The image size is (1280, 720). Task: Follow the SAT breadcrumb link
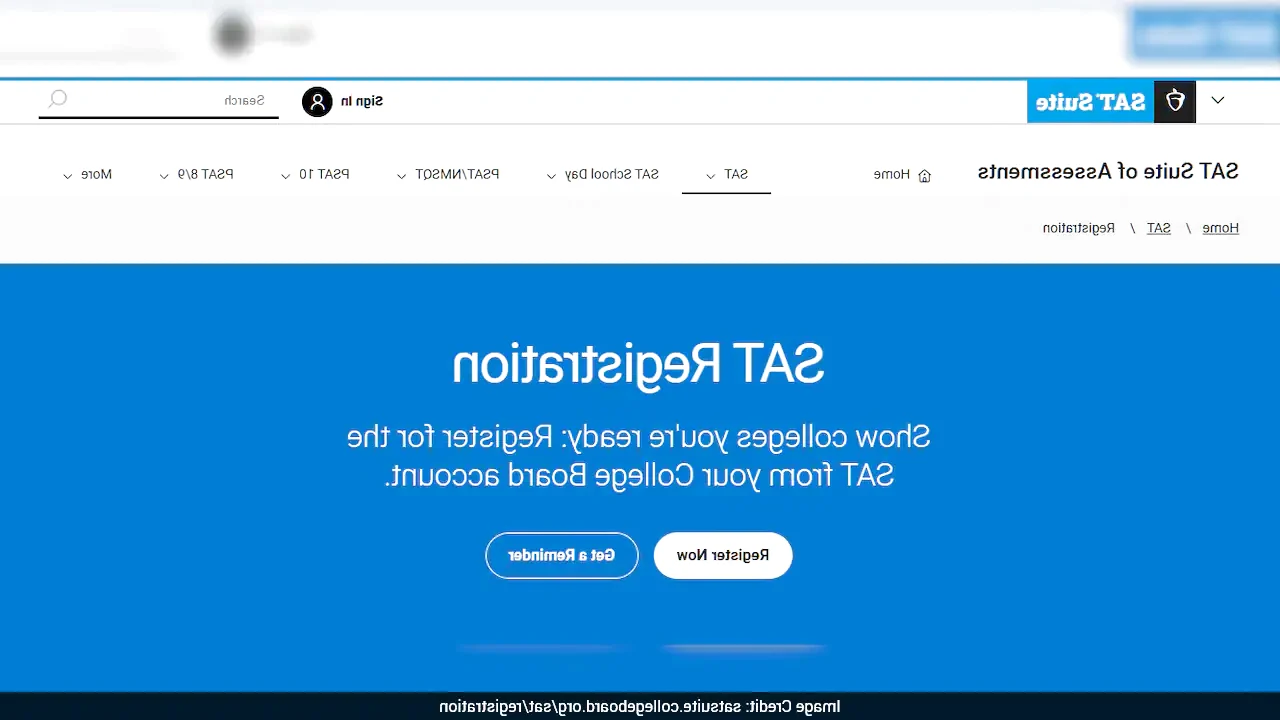[x=1158, y=228]
